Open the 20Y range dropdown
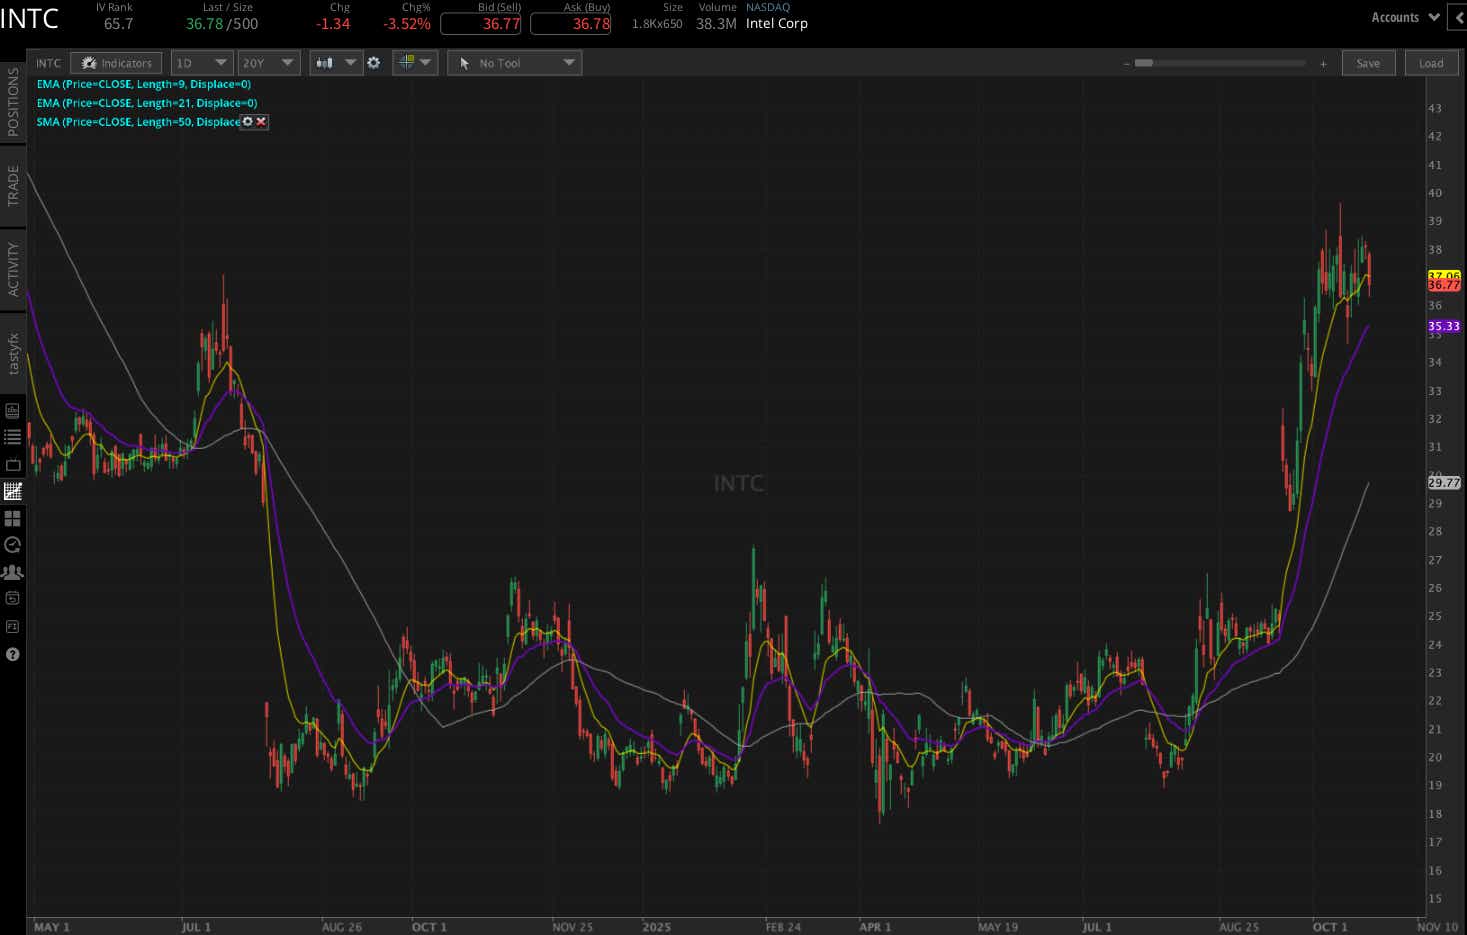The height and width of the screenshot is (935, 1467). point(268,62)
